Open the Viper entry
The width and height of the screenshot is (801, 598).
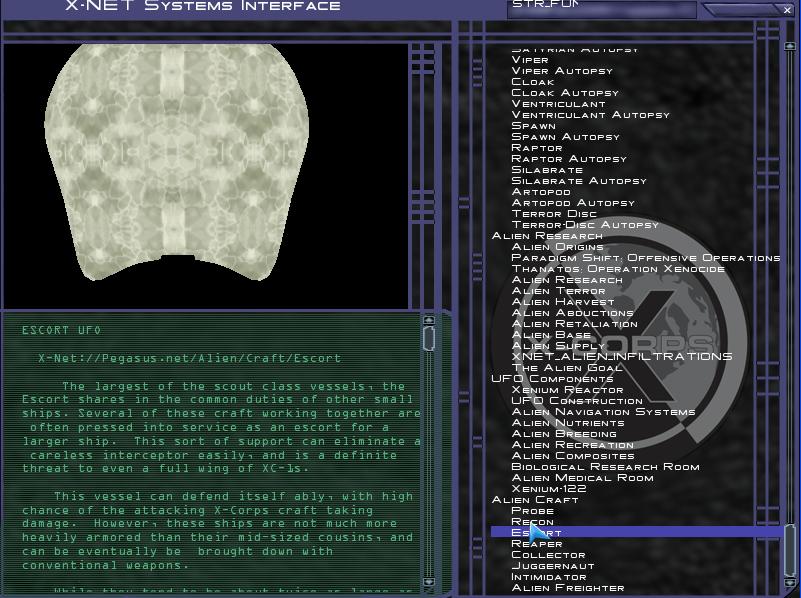click(530, 60)
